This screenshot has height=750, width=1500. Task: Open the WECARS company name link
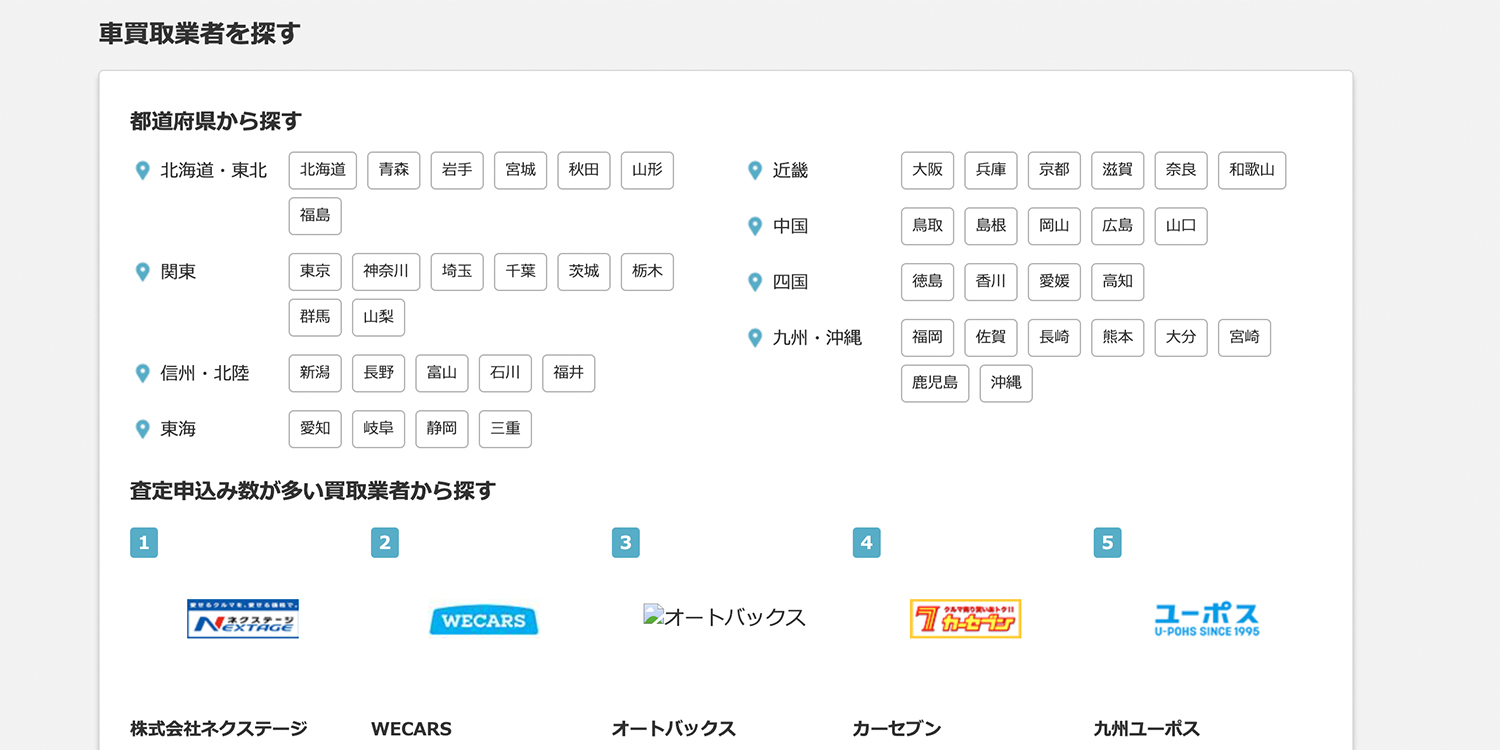click(411, 729)
